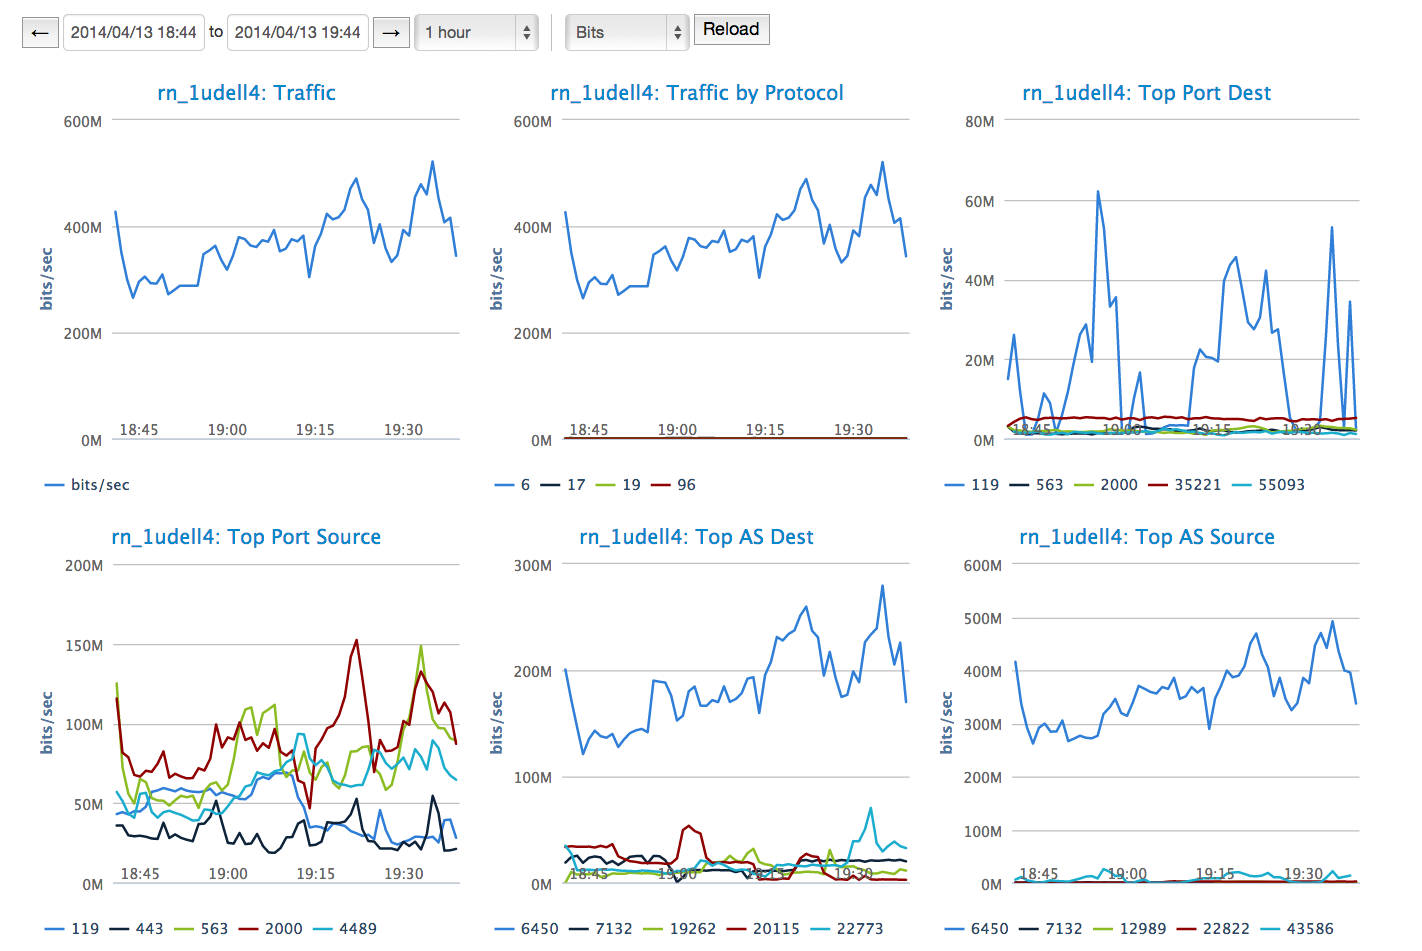
Task: Open the 1 hour time range dropdown
Action: coord(476,33)
